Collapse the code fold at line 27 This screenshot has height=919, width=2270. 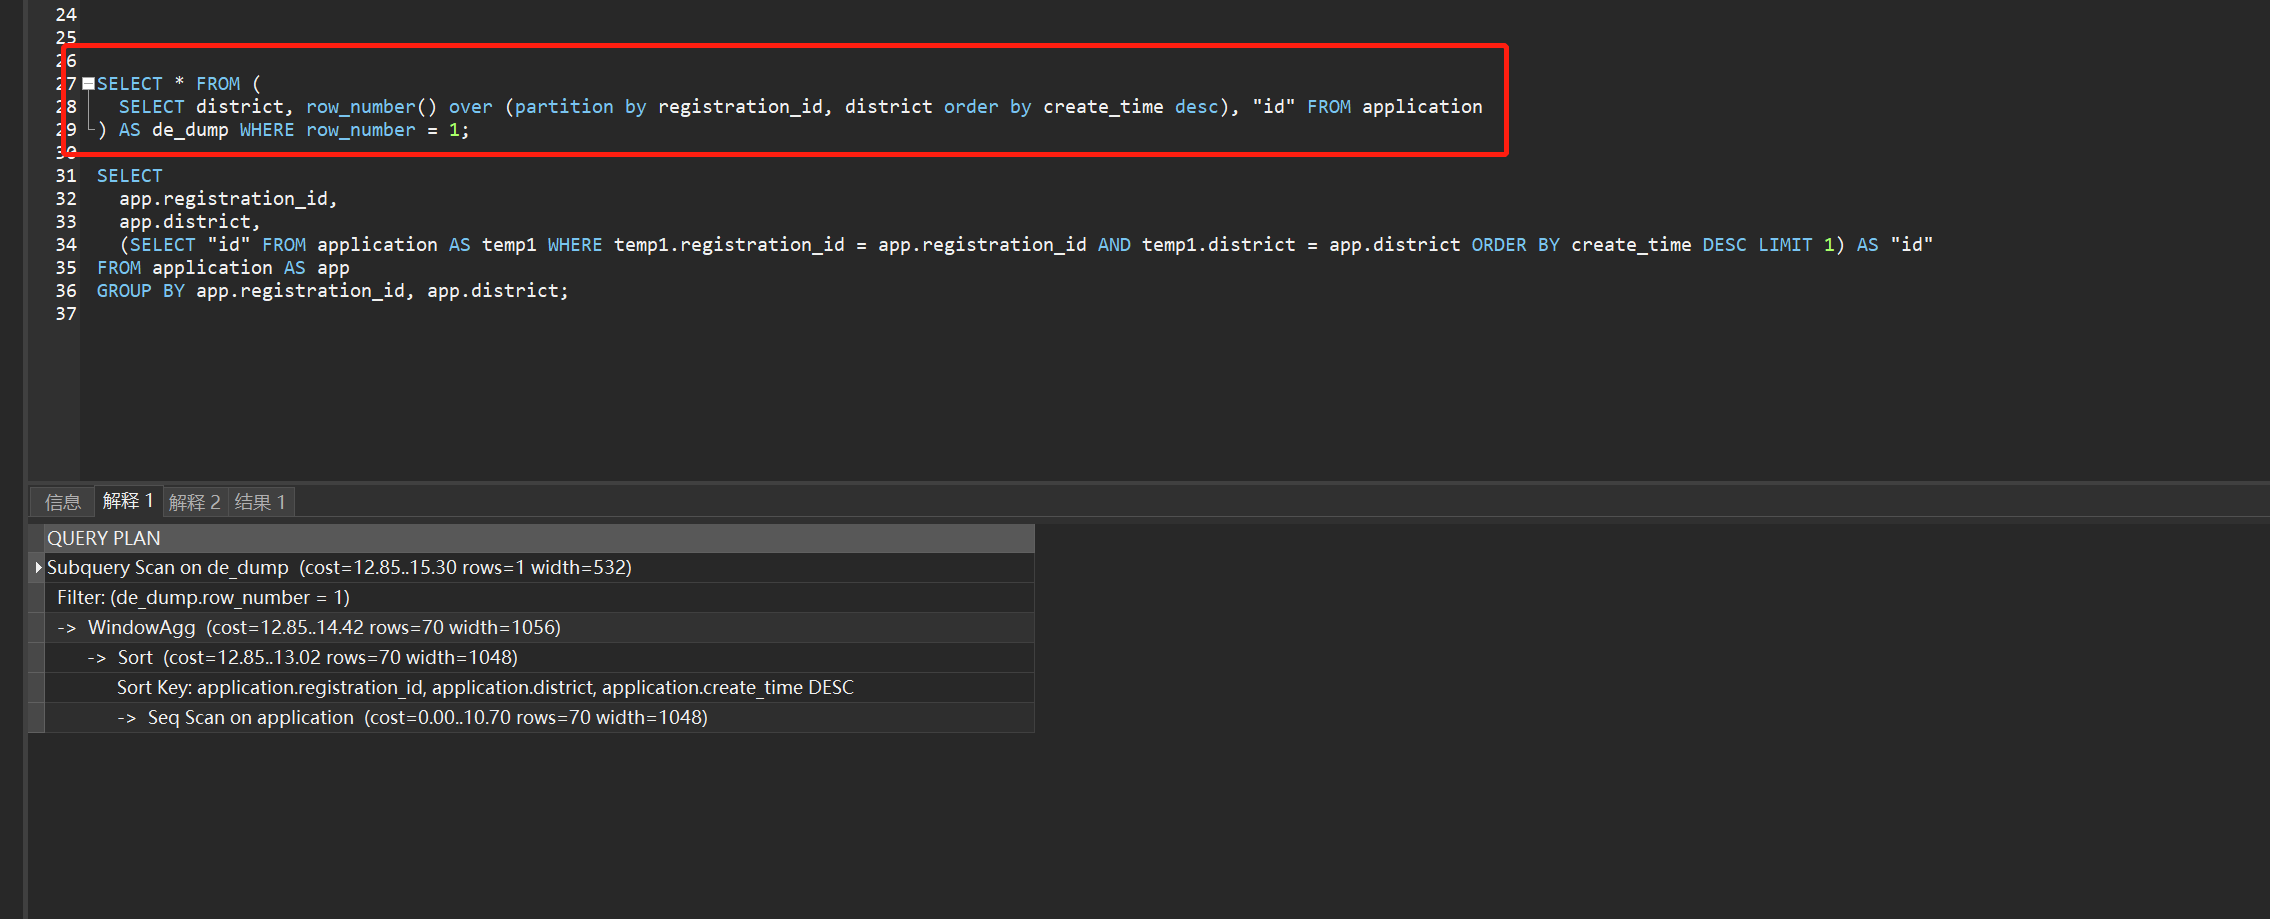(88, 84)
